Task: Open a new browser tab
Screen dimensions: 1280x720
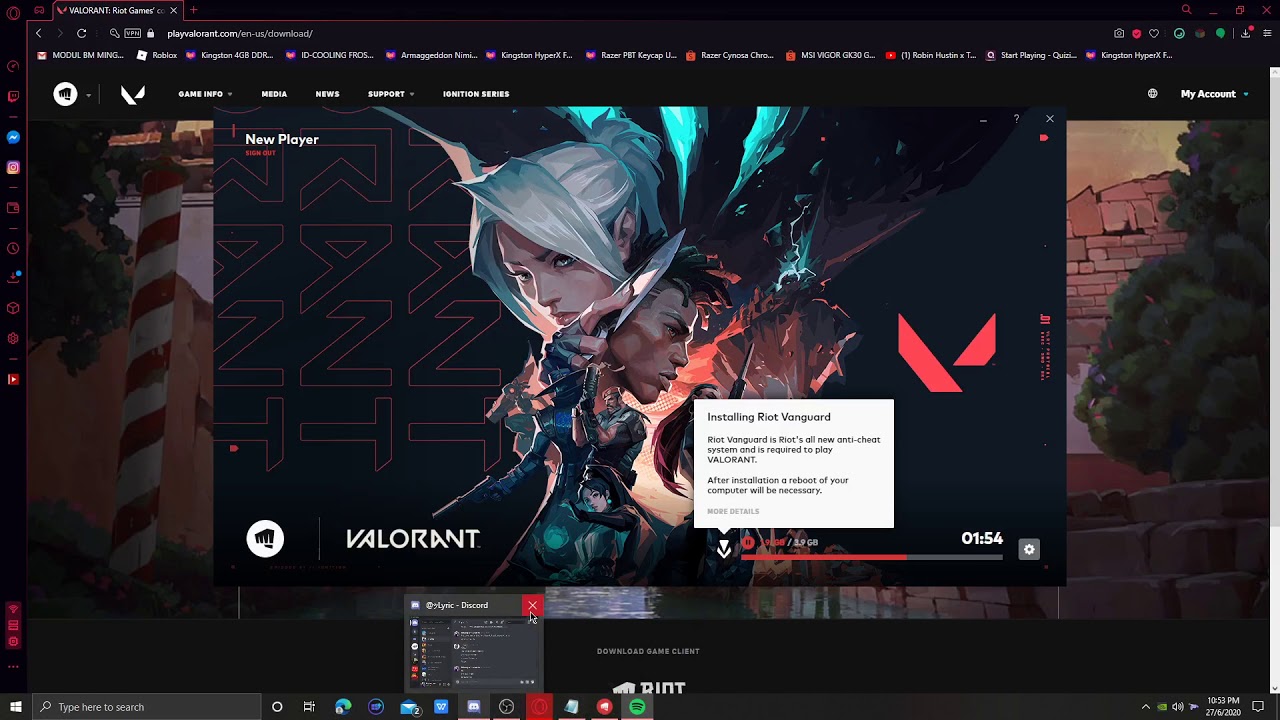Action: click(194, 10)
